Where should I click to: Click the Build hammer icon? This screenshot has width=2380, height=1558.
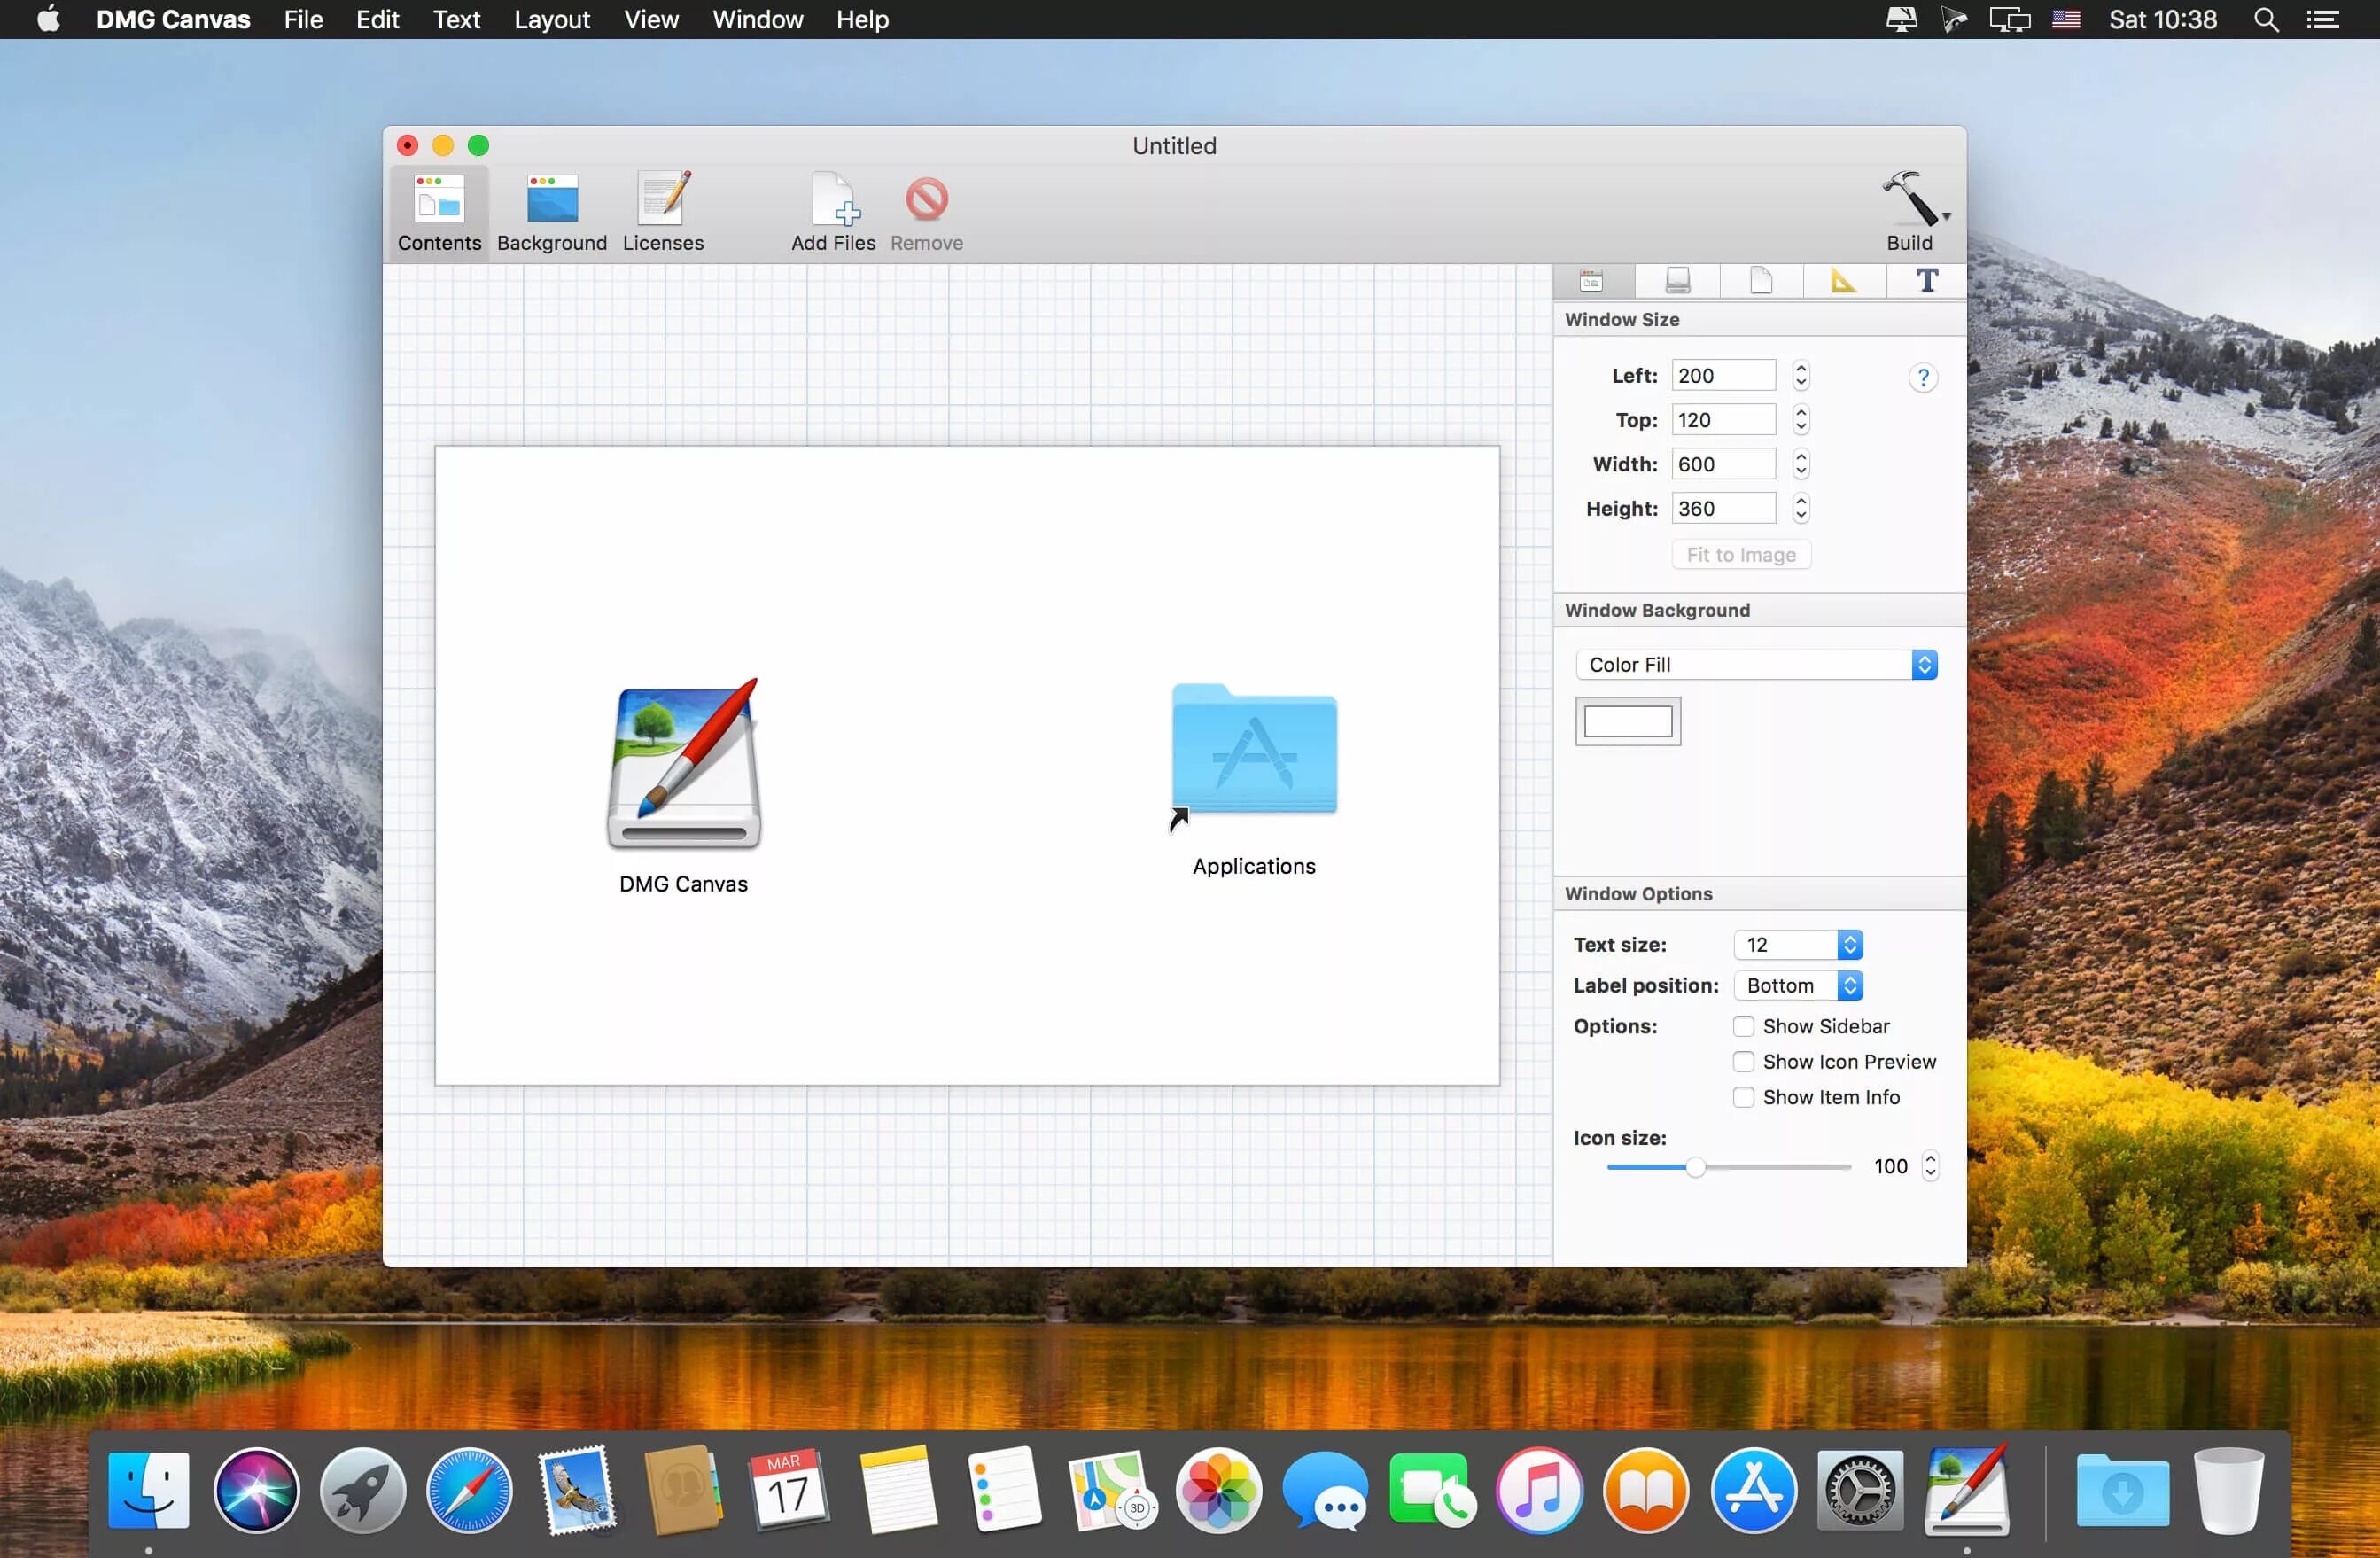[1909, 200]
